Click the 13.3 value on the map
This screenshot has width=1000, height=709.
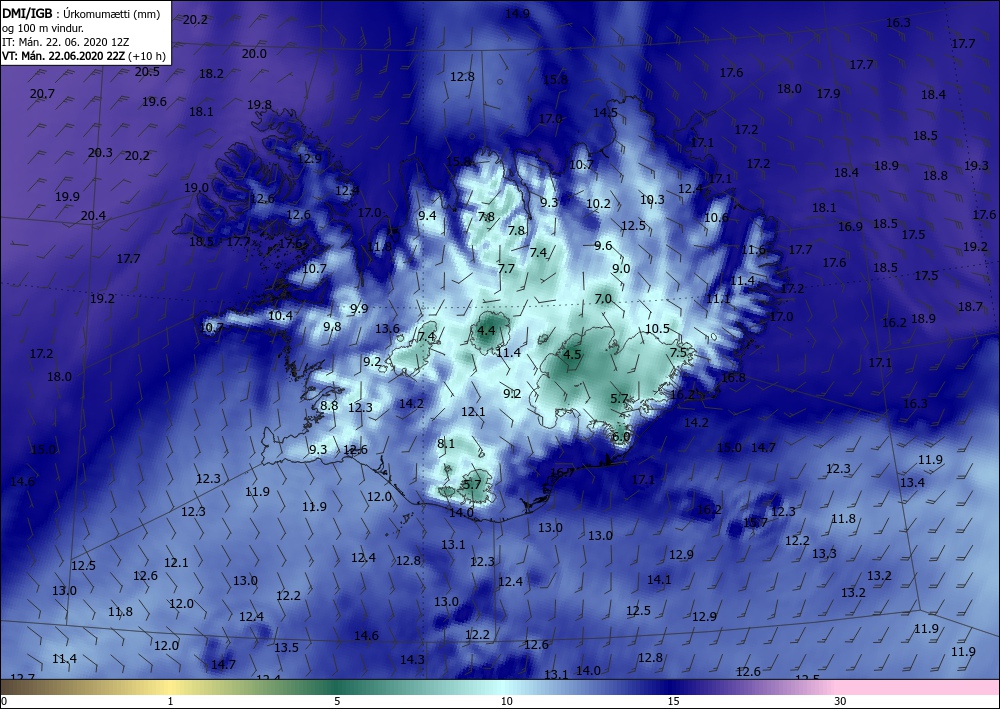tap(824, 553)
